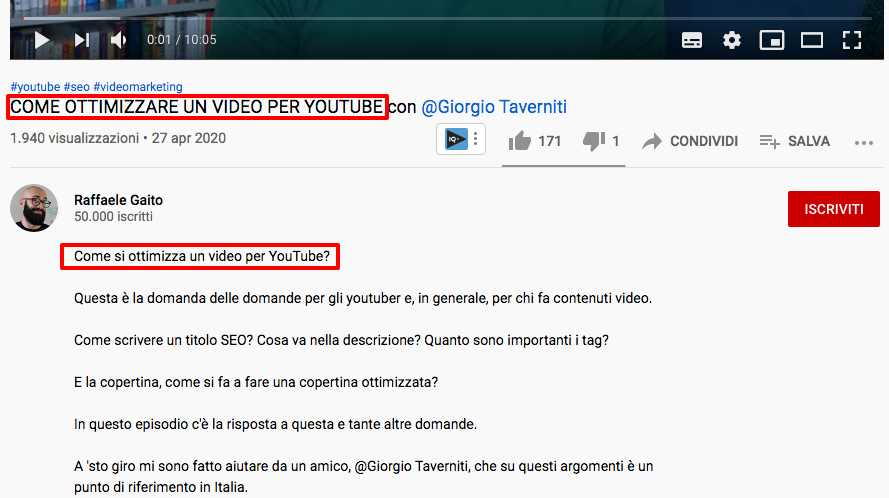This screenshot has height=498, width=889.
Task: Click line 'Come scrivere un titolo SEO?'
Action: pos(341,340)
